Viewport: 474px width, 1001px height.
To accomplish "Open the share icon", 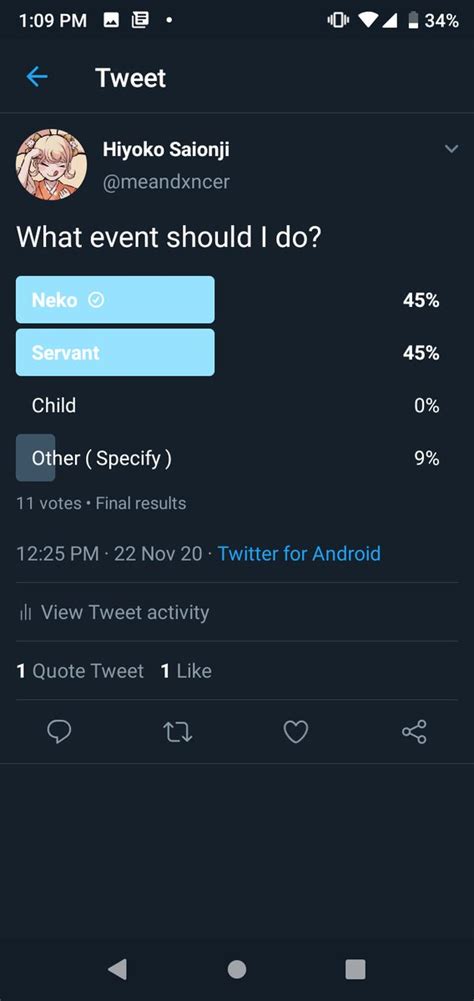I will tap(415, 732).
